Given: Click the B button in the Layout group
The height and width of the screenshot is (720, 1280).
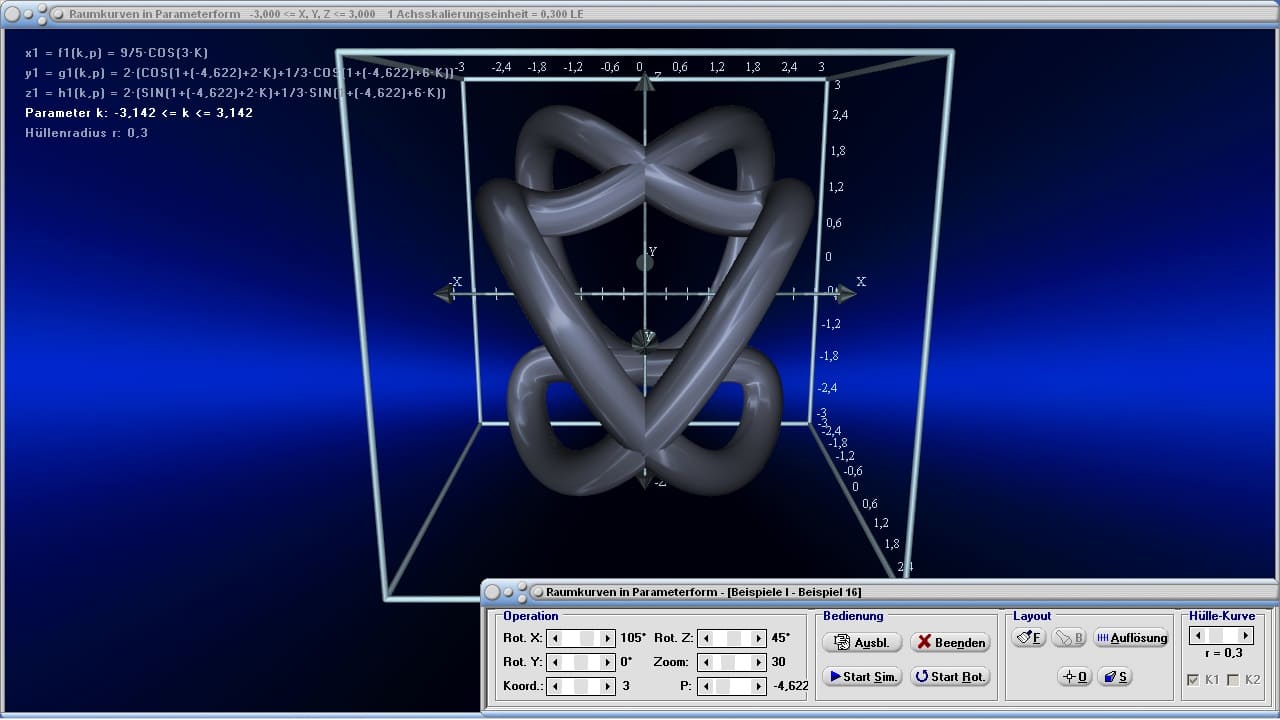Looking at the screenshot, I should 1069,637.
